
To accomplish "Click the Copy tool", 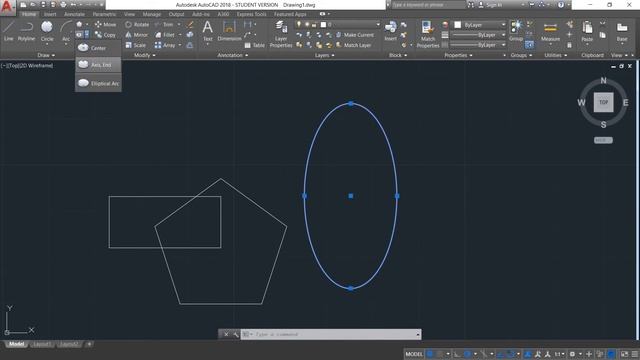I will tap(105, 35).
